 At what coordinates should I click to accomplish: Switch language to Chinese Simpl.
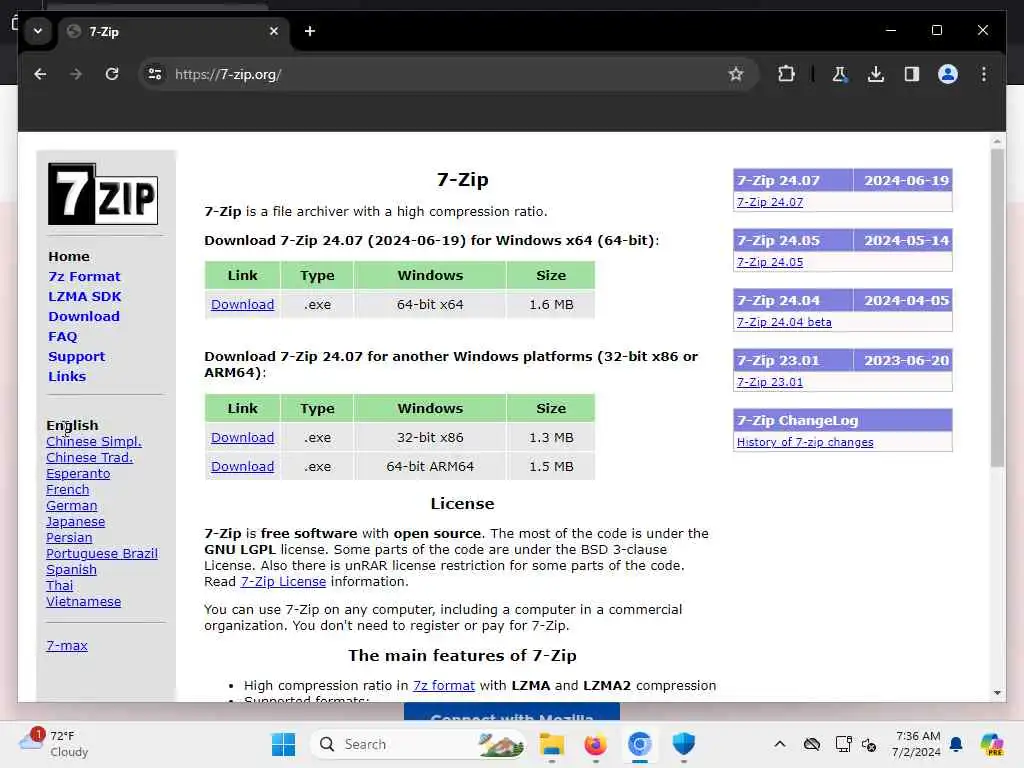pyautogui.click(x=93, y=441)
